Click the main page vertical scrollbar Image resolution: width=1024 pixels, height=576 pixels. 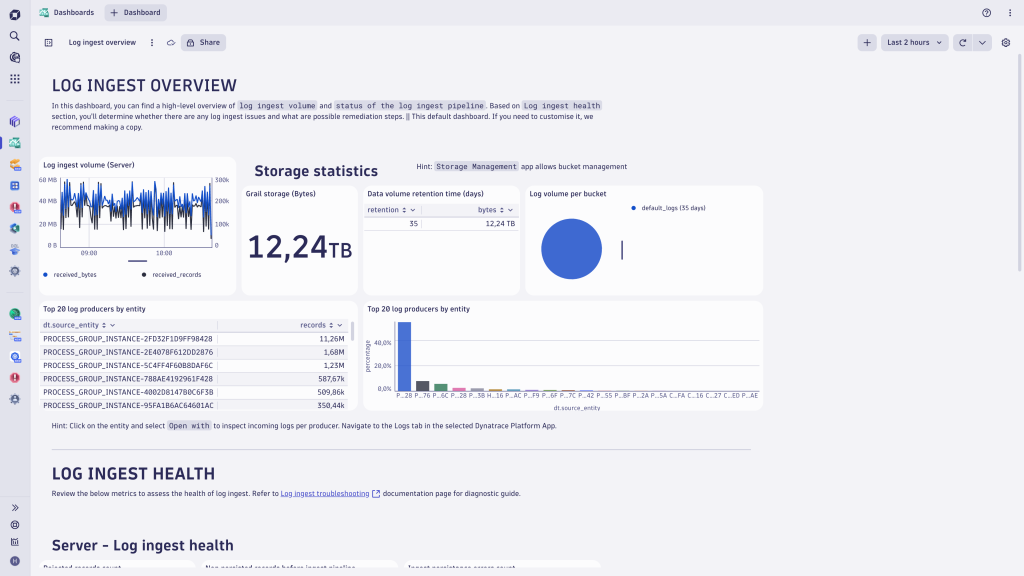click(1020, 163)
